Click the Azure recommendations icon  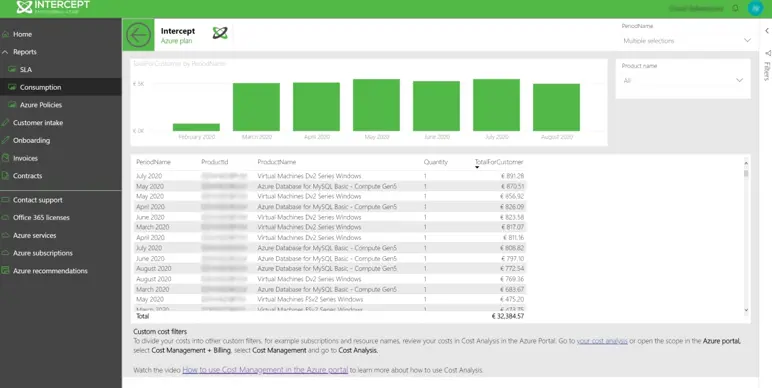[x=5, y=270]
